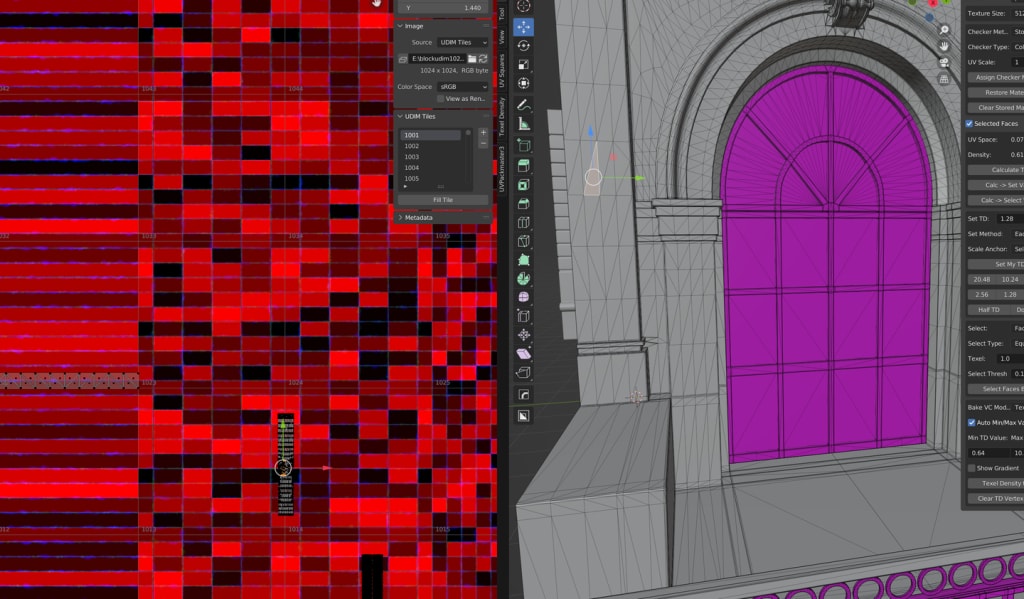Image resolution: width=1024 pixels, height=599 pixels.
Task: Open the UVPackmaster3 sidebar tab
Action: (502, 169)
